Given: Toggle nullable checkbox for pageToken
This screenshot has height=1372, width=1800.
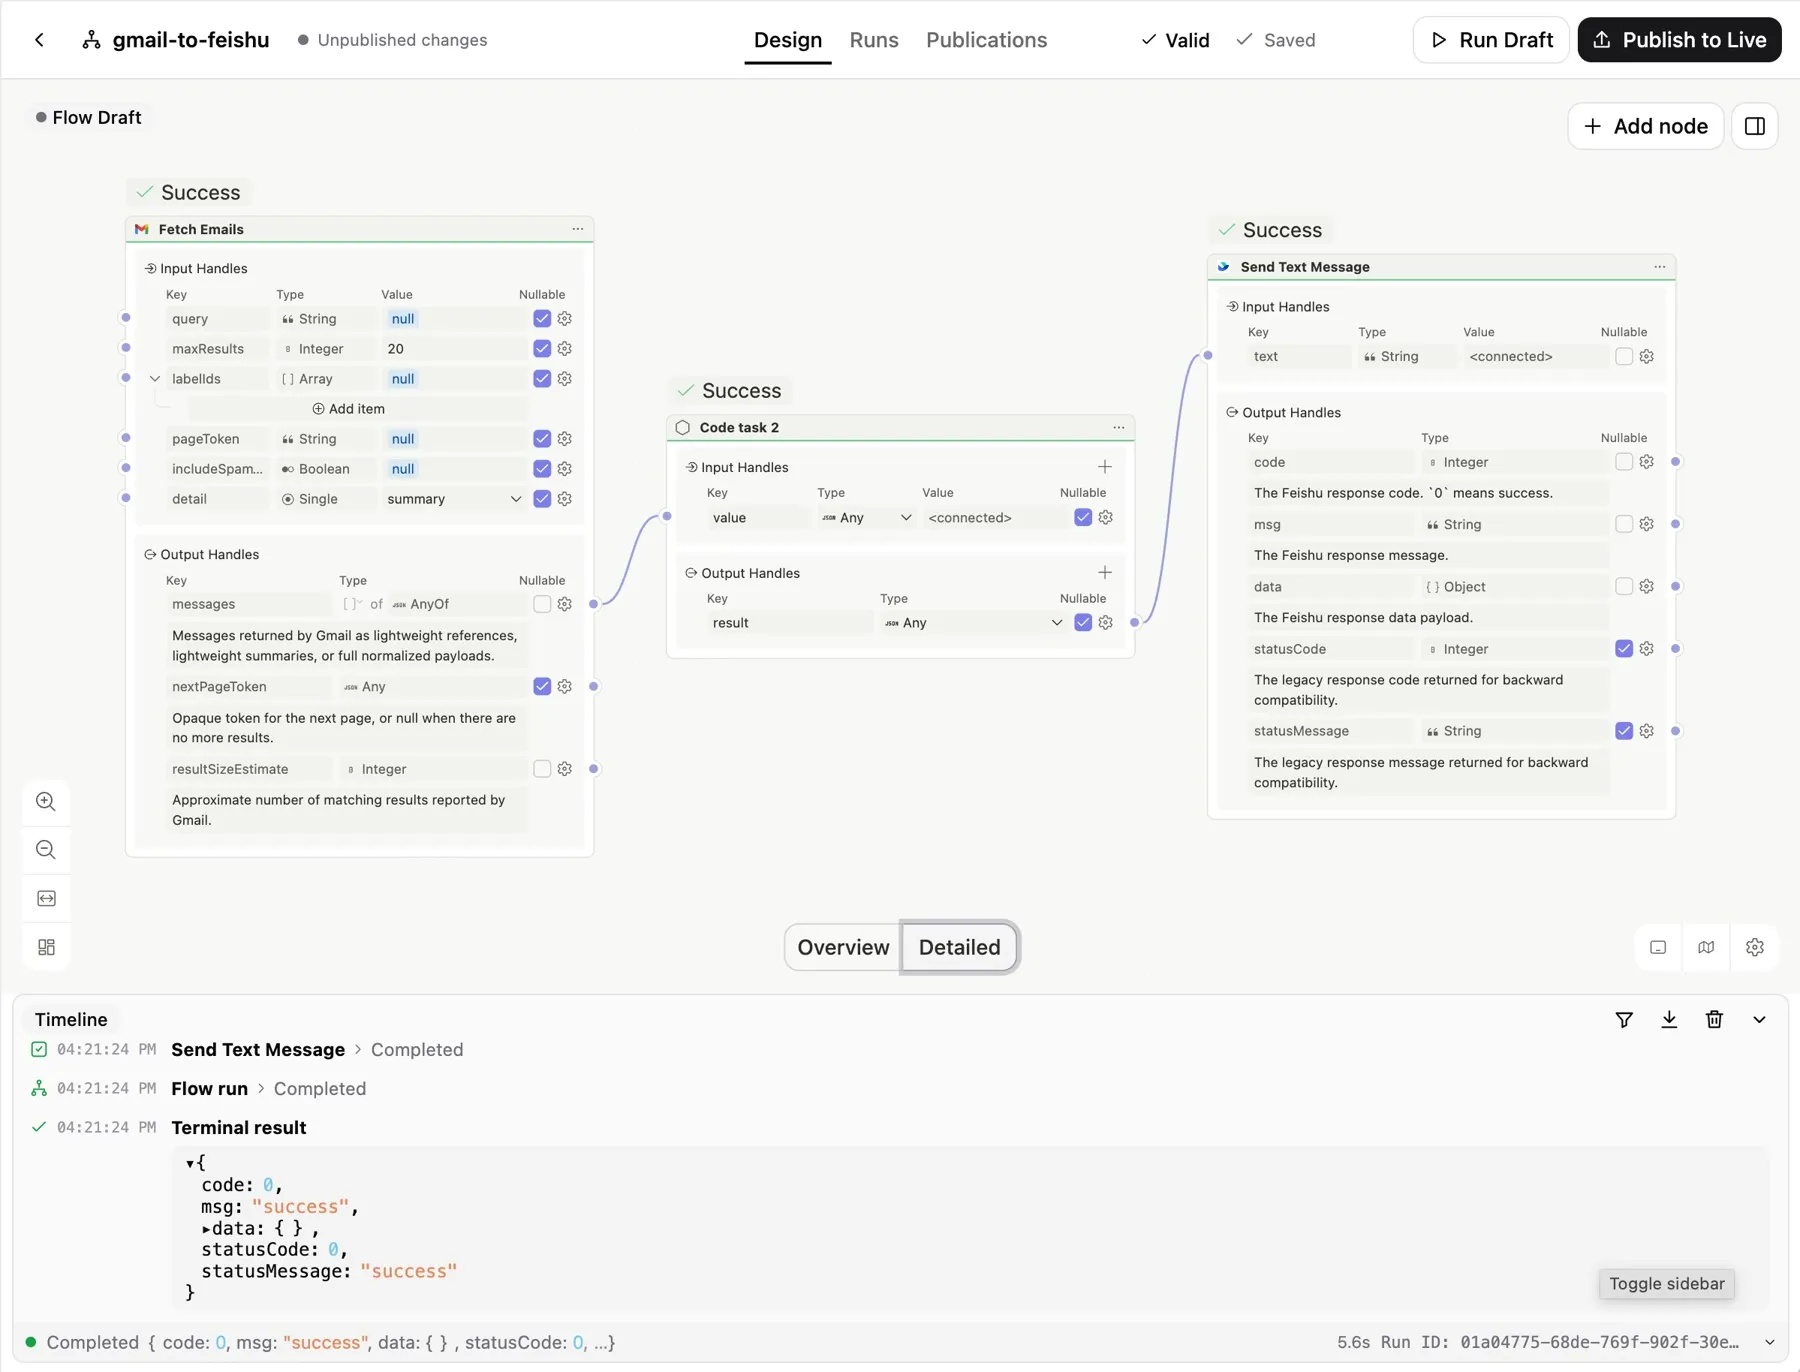Looking at the screenshot, I should tap(542, 439).
